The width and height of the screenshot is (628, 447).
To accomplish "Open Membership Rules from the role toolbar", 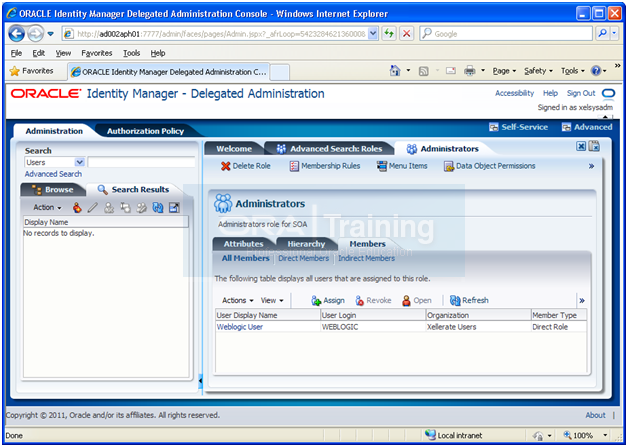I will pyautogui.click(x=325, y=166).
